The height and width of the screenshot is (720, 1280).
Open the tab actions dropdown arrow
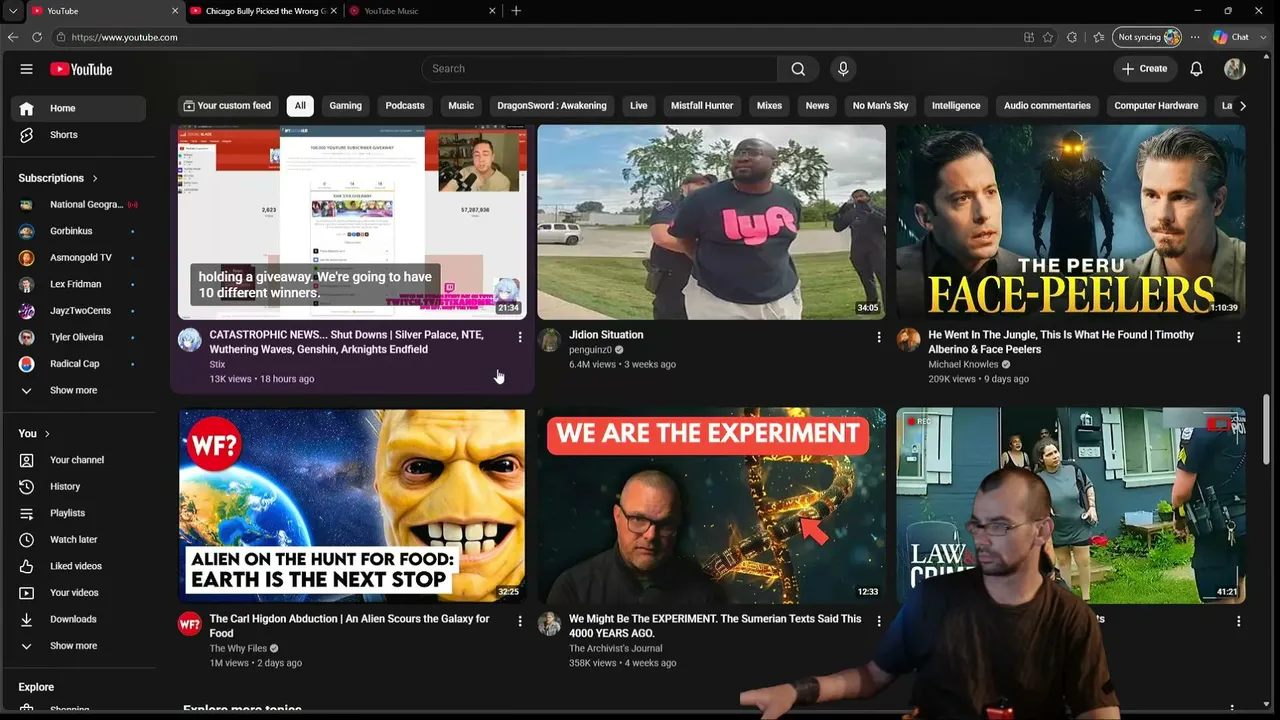coord(13,11)
